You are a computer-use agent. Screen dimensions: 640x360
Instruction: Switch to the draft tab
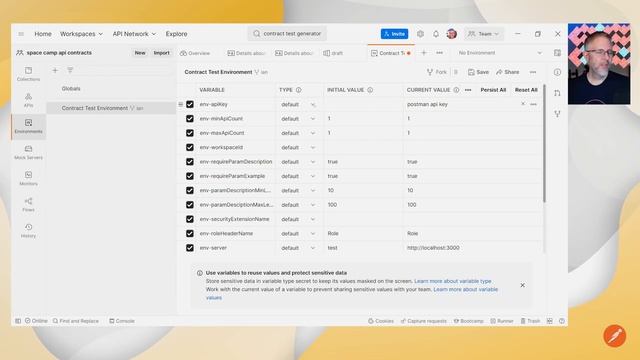333,53
